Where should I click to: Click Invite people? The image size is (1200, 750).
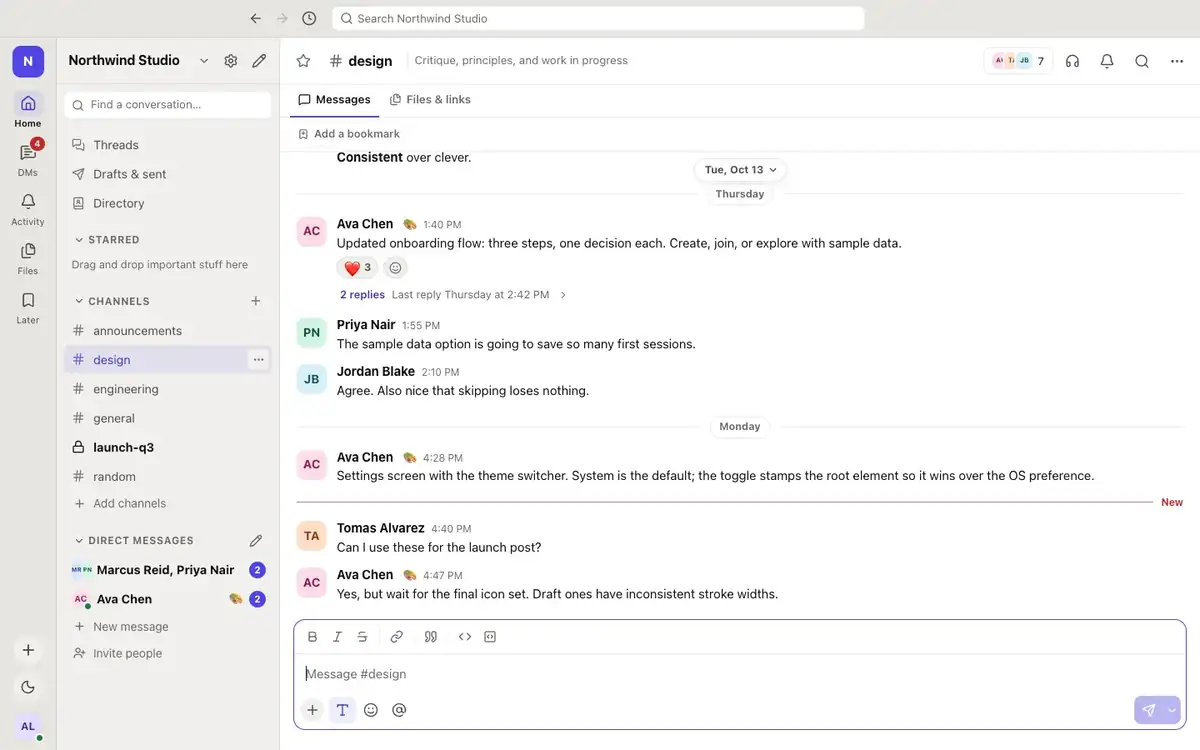168,653
